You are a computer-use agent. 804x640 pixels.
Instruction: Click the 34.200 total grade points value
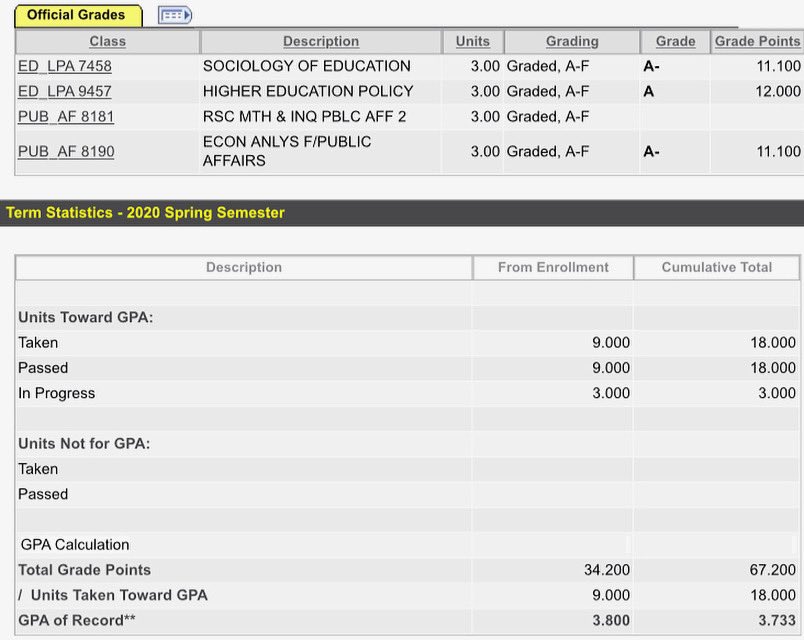point(607,570)
